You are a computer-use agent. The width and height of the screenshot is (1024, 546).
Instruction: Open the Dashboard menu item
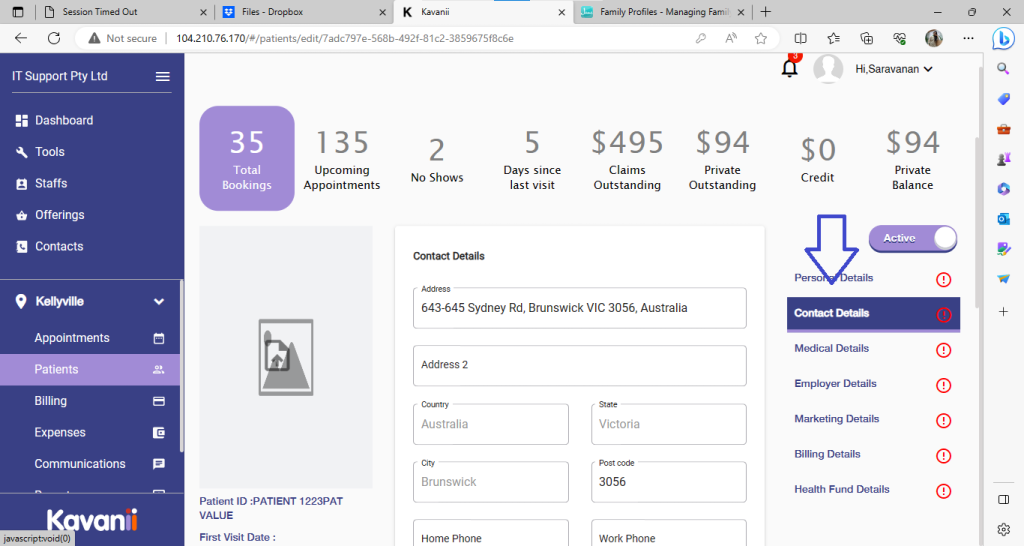pyautogui.click(x=64, y=121)
